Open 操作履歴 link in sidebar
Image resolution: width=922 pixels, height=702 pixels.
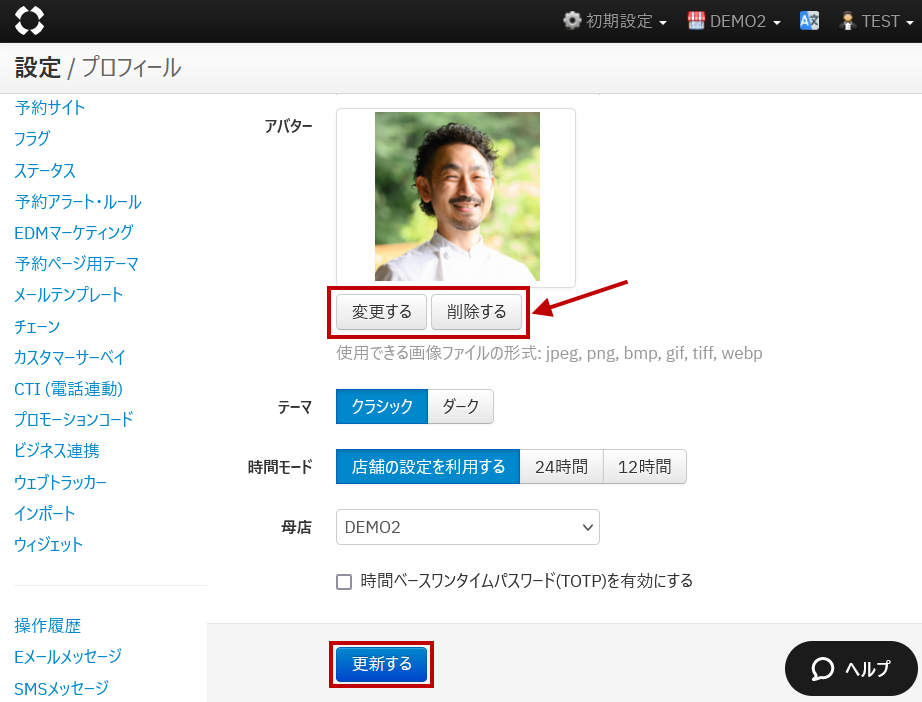48,626
